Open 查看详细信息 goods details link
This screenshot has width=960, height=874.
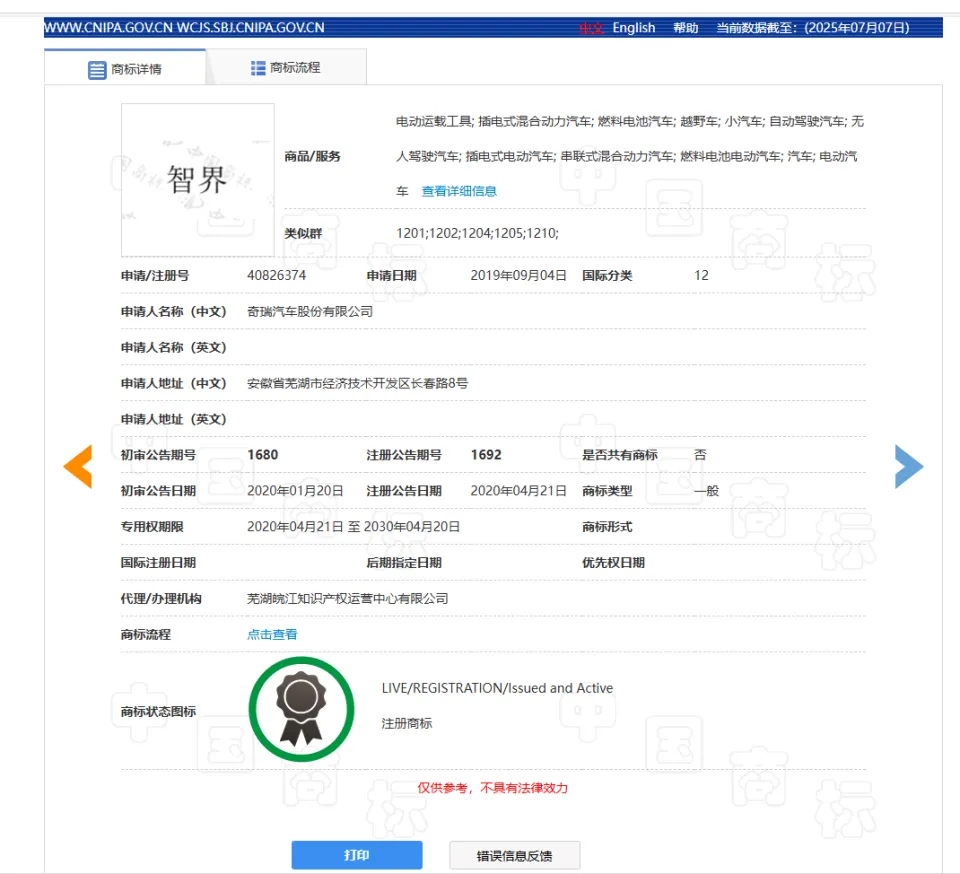(x=459, y=191)
